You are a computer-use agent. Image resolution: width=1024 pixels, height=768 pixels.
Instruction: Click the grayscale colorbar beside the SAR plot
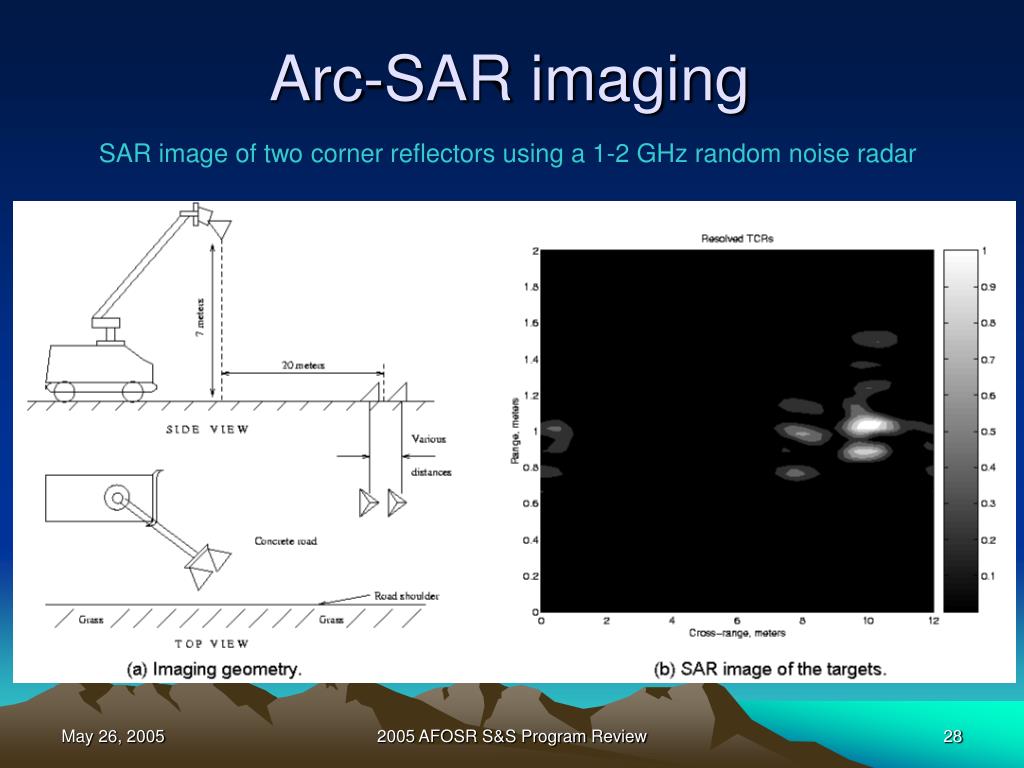[x=961, y=431]
